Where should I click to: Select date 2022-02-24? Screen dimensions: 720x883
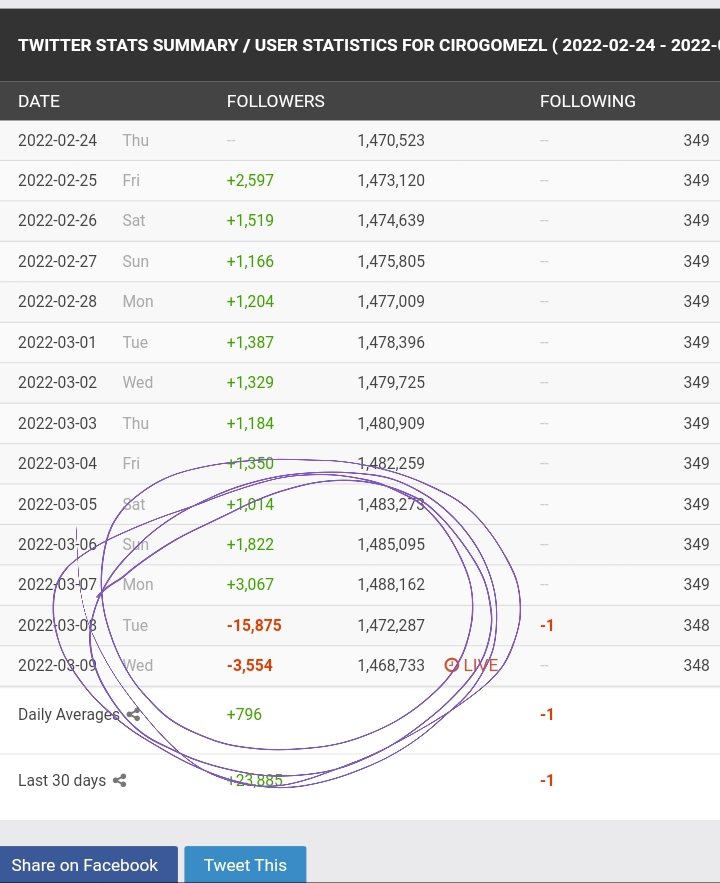[57, 140]
